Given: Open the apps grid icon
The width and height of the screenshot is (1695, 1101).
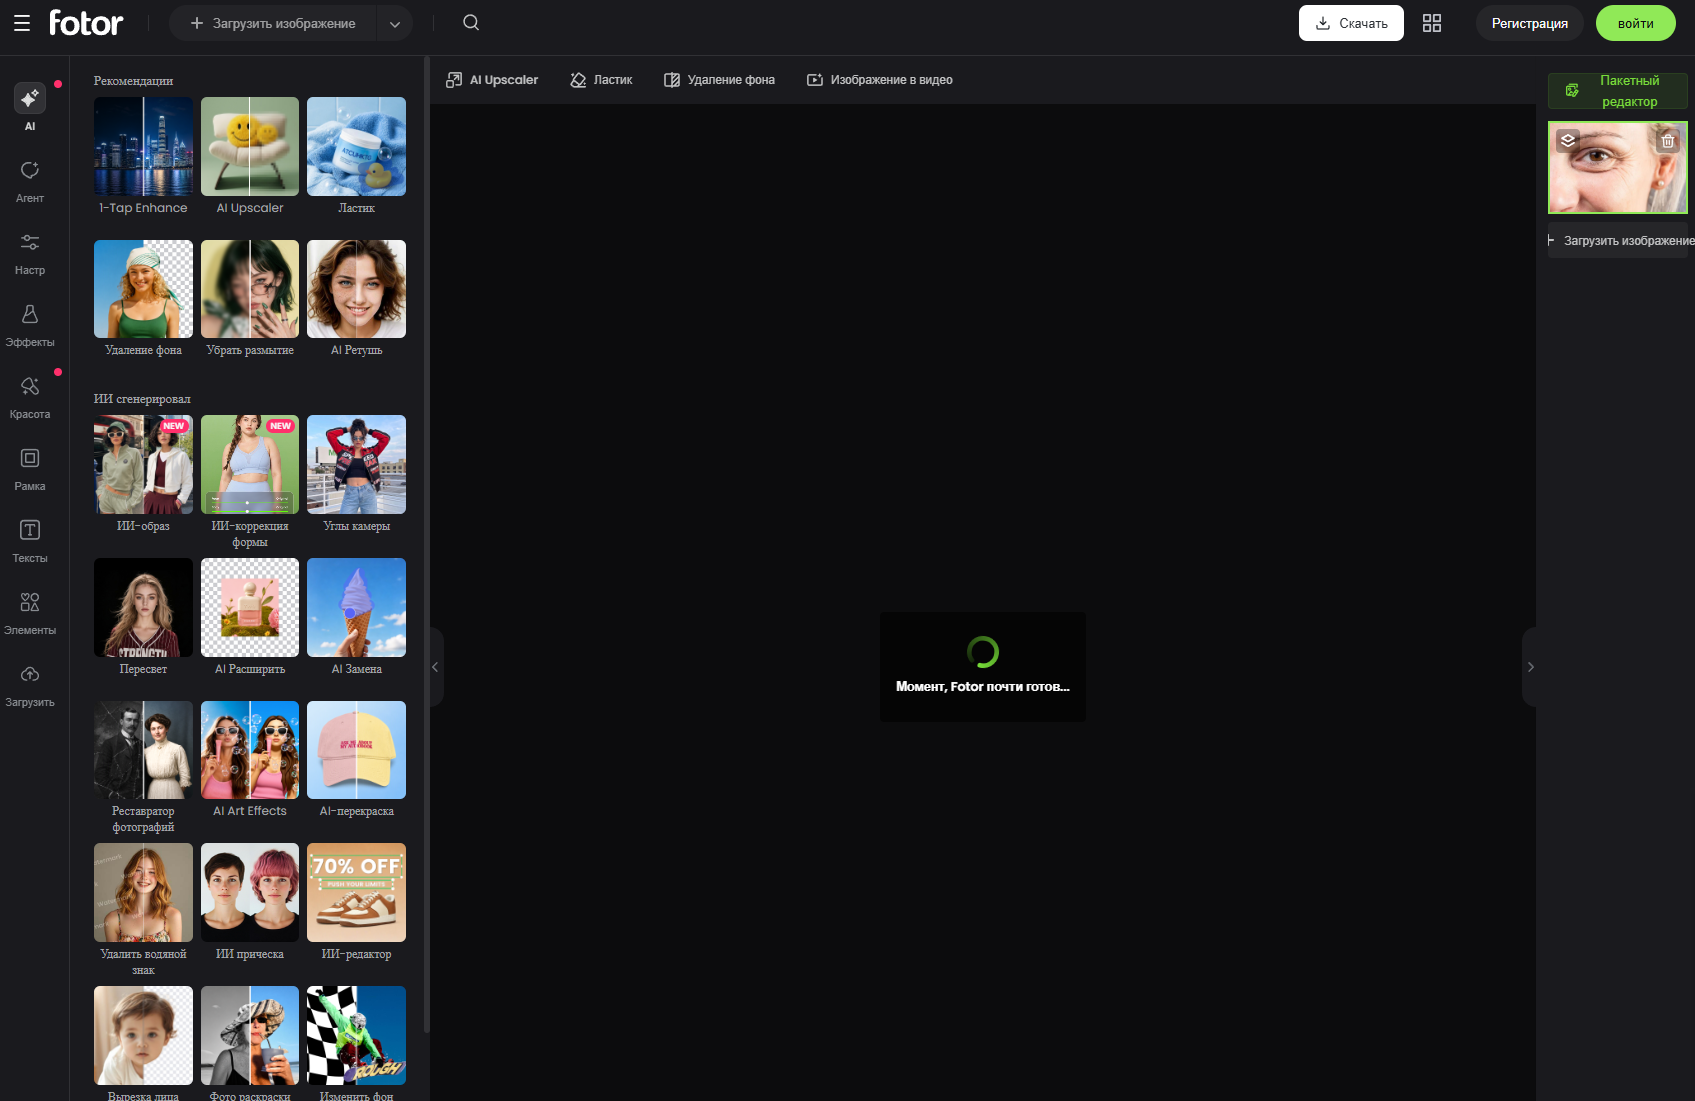Looking at the screenshot, I should point(1432,23).
